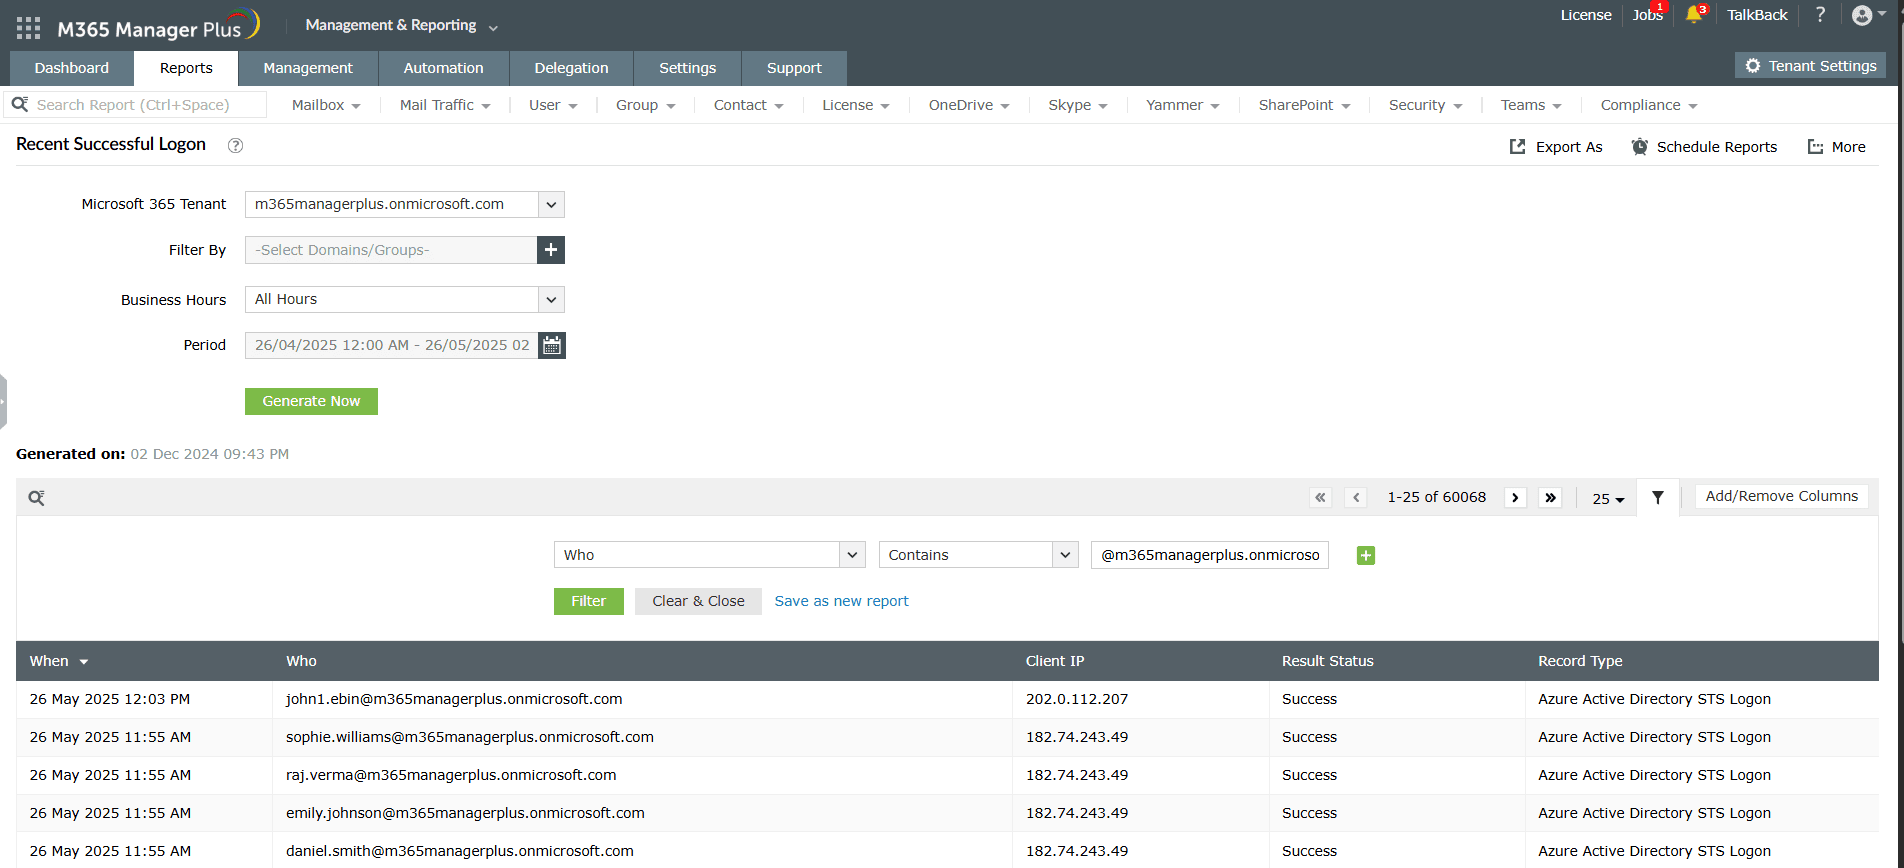
Task: Go to previous page of results
Action: [1356, 497]
